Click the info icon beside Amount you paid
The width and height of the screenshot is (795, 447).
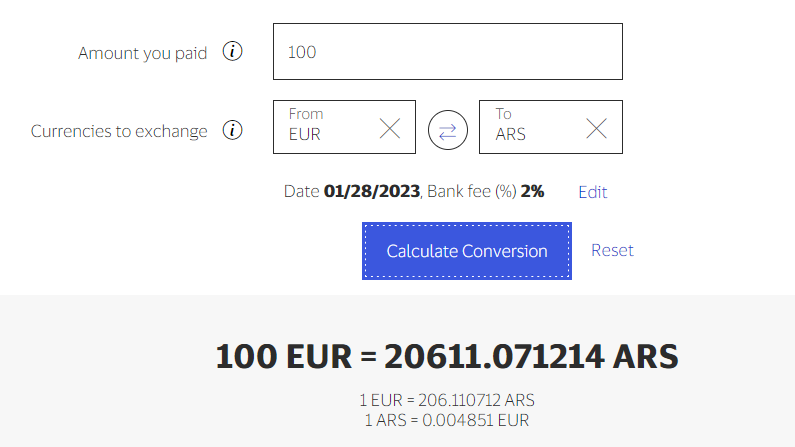(x=232, y=52)
